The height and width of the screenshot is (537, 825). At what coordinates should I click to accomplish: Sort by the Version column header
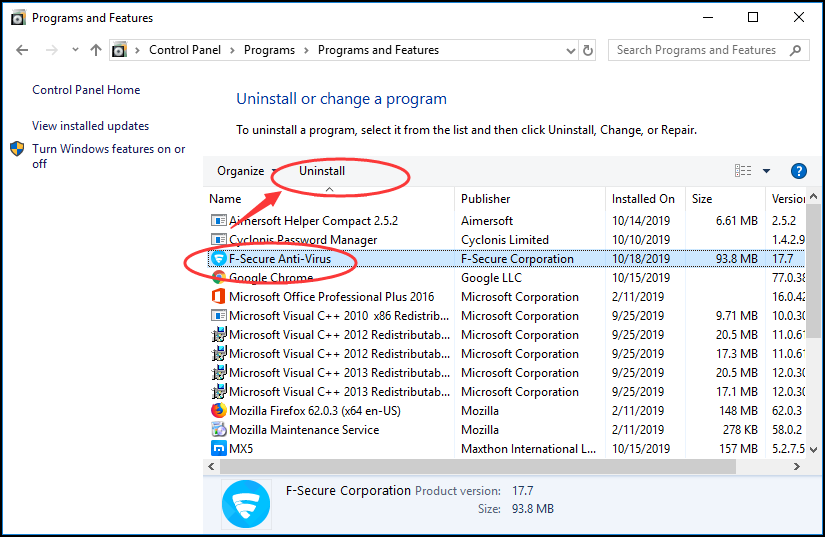(x=788, y=199)
